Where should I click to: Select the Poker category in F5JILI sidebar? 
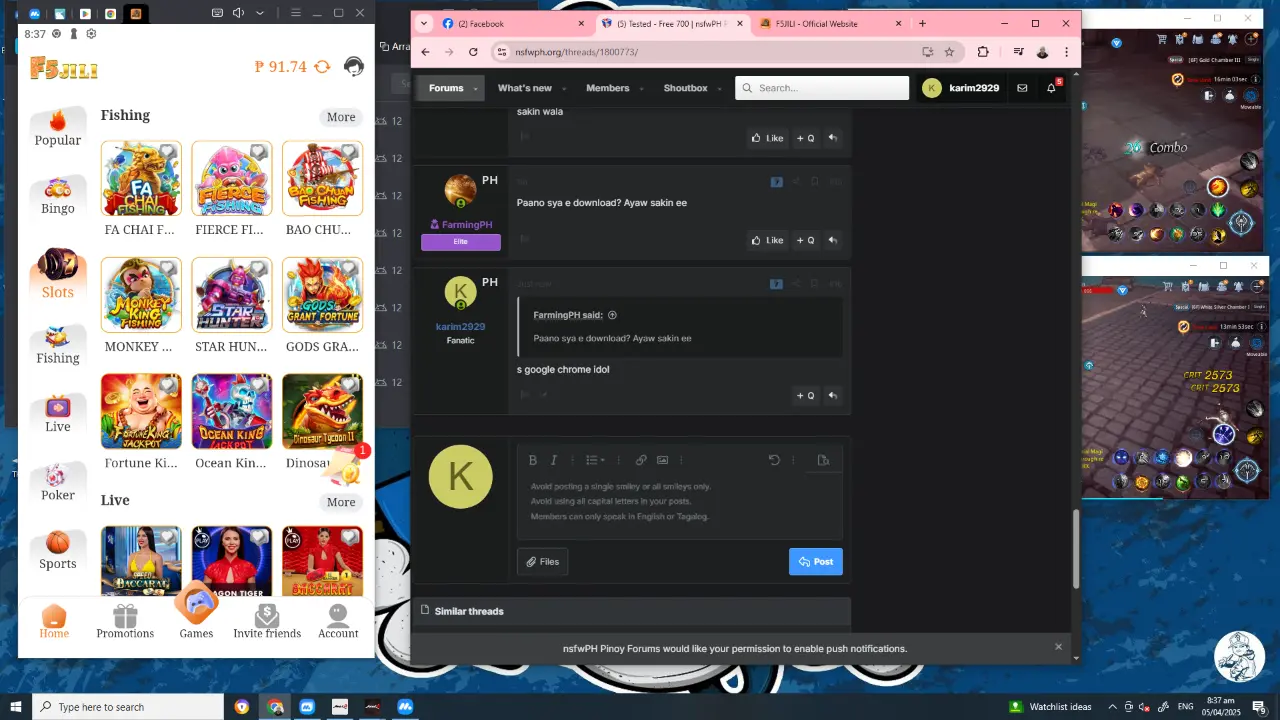pyautogui.click(x=58, y=483)
